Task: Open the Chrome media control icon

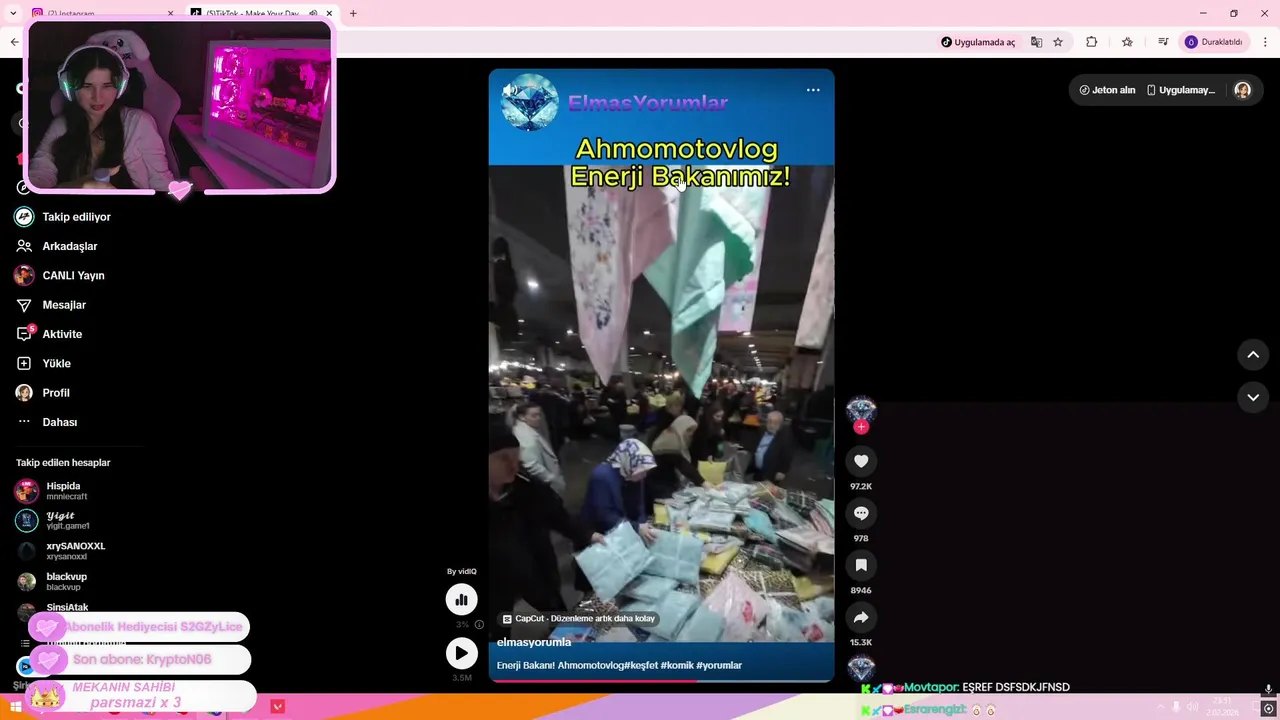Action: tap(1163, 42)
